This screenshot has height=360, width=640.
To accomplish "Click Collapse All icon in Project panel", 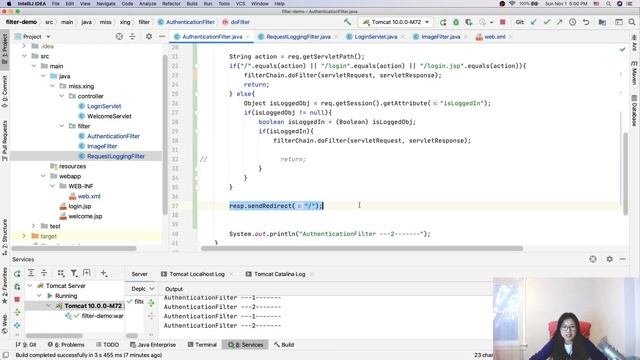I will (132, 36).
